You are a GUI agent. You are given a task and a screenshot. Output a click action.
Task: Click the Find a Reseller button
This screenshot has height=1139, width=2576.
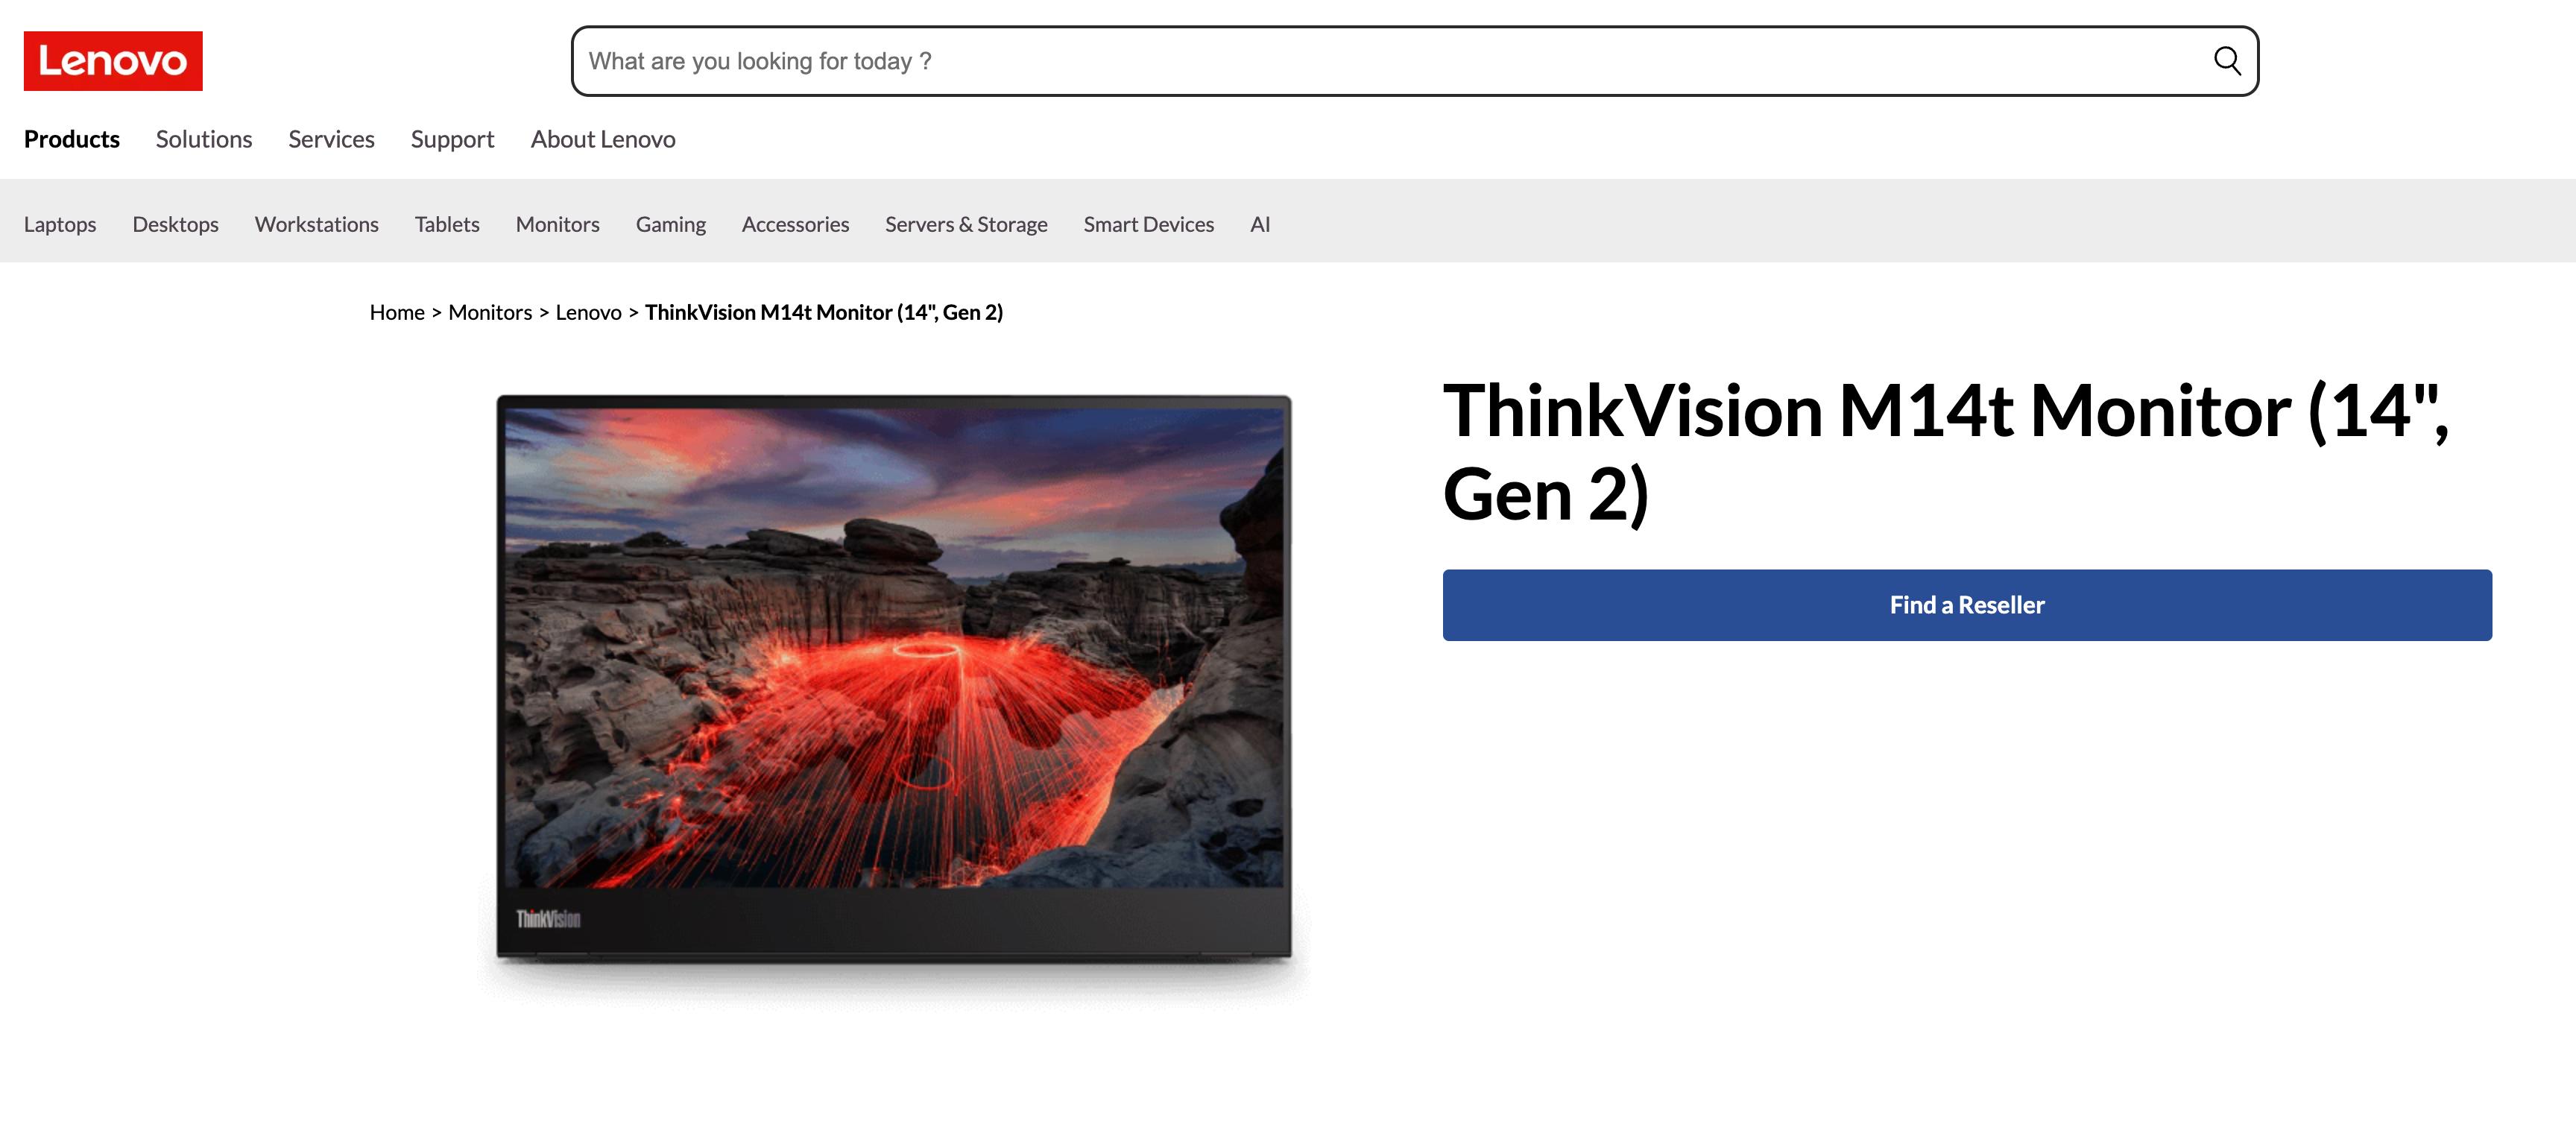click(x=1967, y=605)
